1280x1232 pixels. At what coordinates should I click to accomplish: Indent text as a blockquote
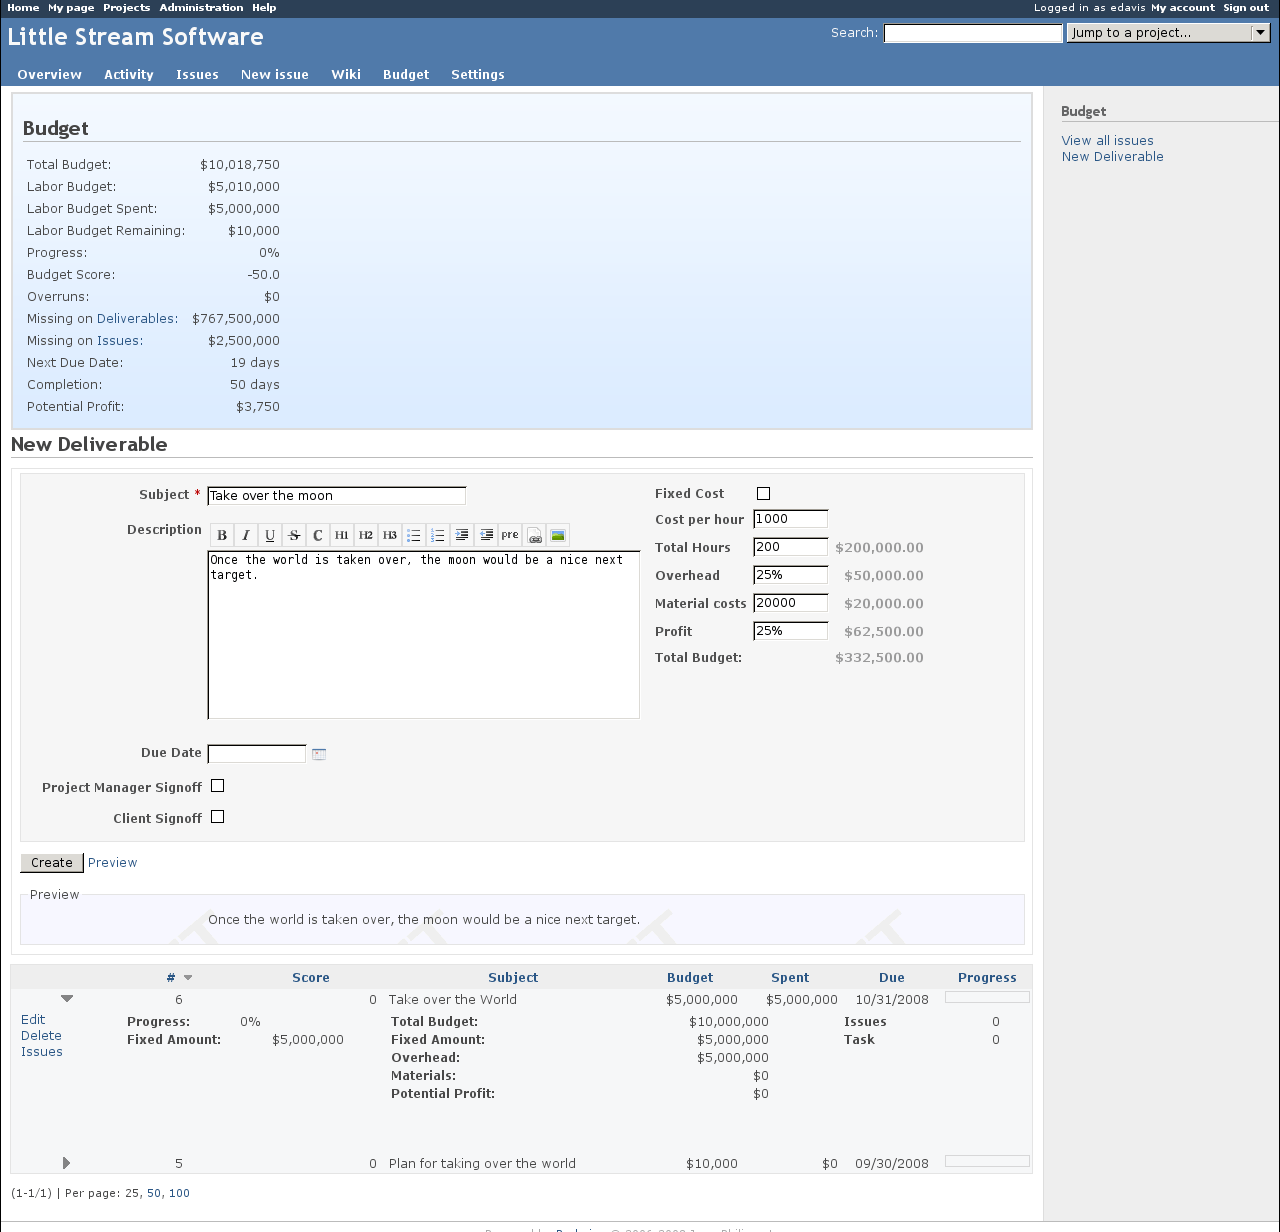[x=462, y=535]
